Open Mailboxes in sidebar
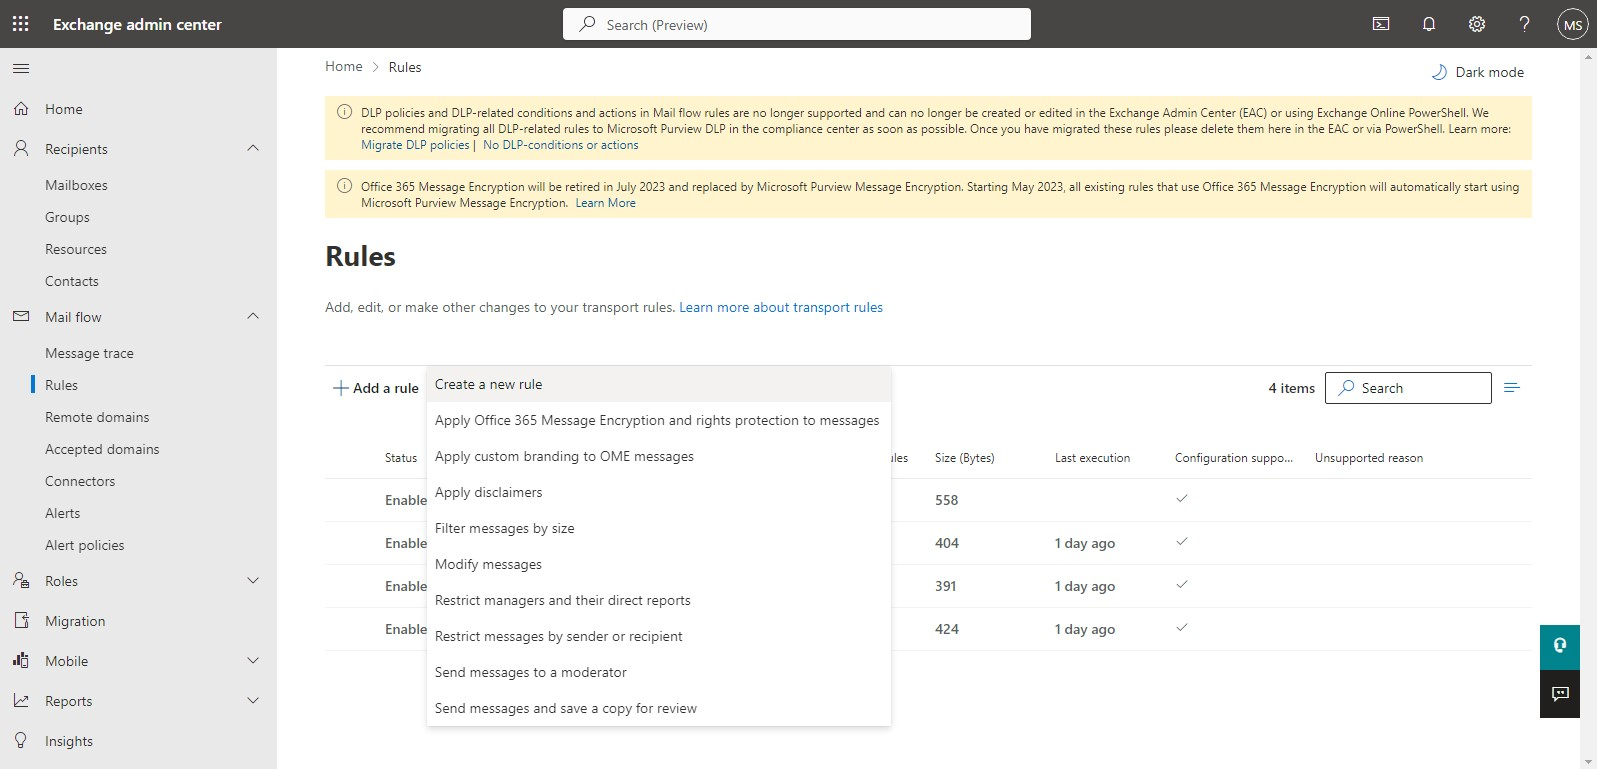Image resolution: width=1597 pixels, height=769 pixels. click(76, 185)
